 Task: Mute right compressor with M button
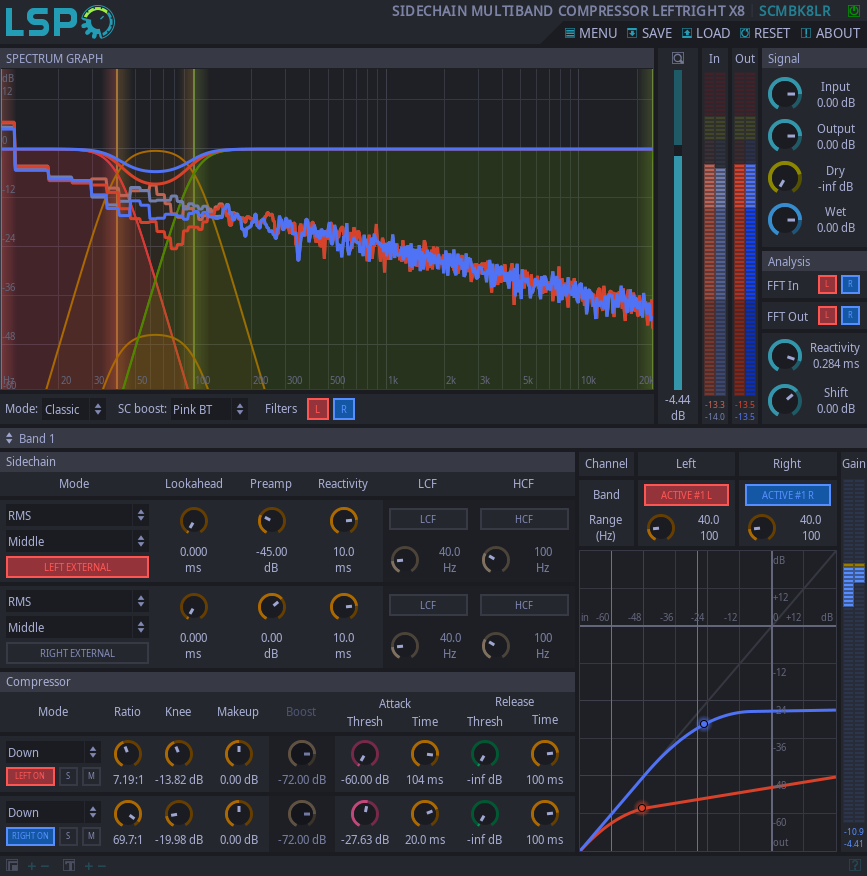click(91, 836)
